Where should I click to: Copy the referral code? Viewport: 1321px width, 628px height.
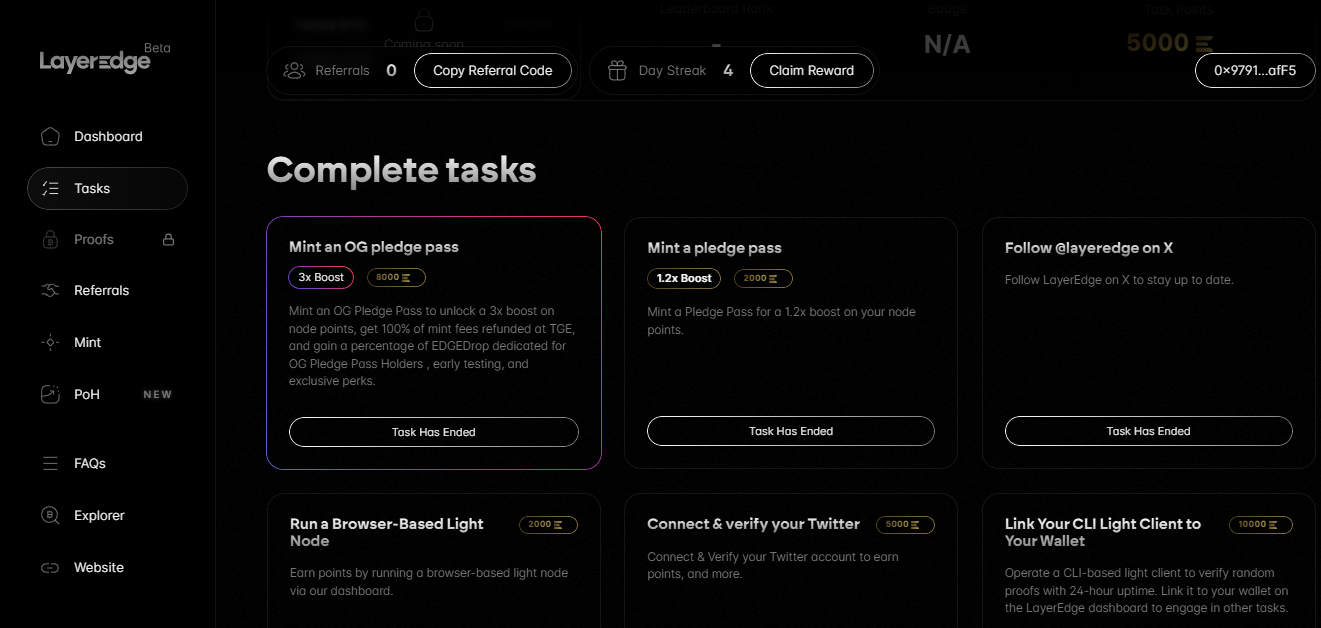point(493,71)
